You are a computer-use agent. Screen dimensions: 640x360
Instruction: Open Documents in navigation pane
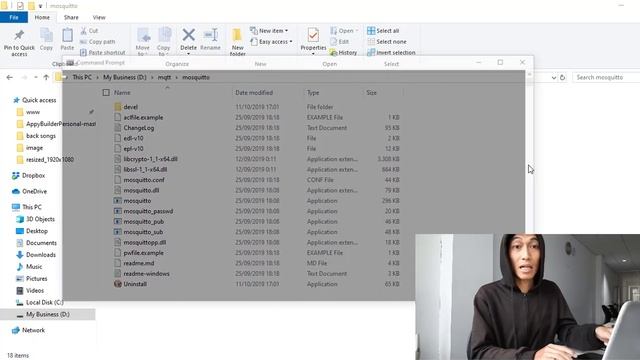pyautogui.click(x=36, y=243)
